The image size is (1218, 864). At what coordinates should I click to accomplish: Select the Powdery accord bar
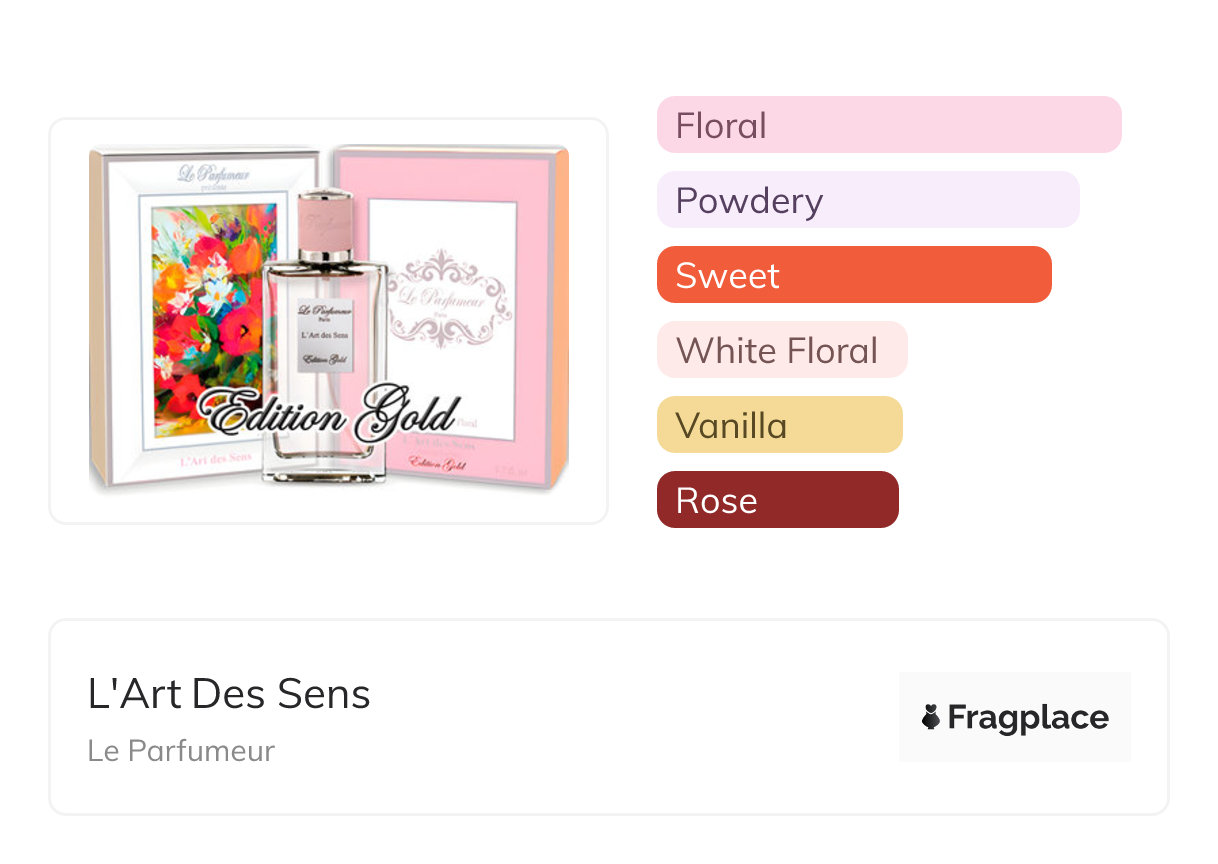click(868, 200)
